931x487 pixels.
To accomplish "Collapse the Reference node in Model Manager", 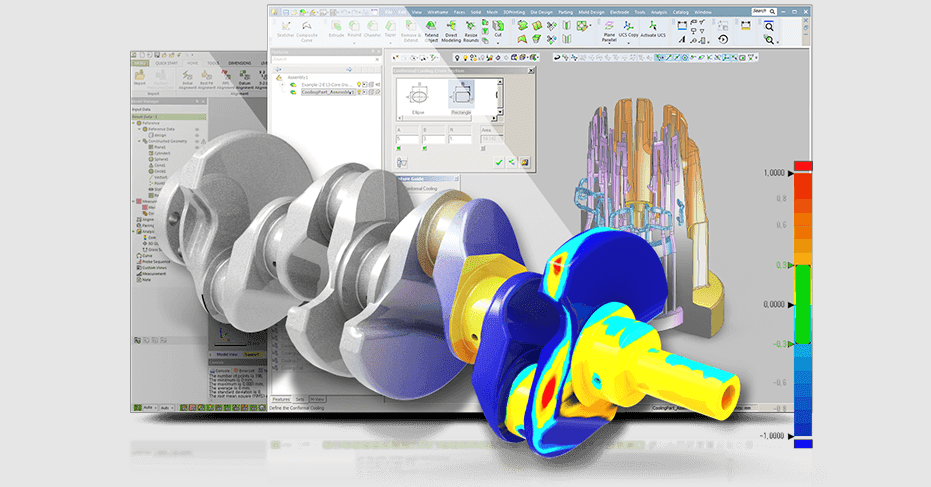I will pyautogui.click(x=134, y=123).
